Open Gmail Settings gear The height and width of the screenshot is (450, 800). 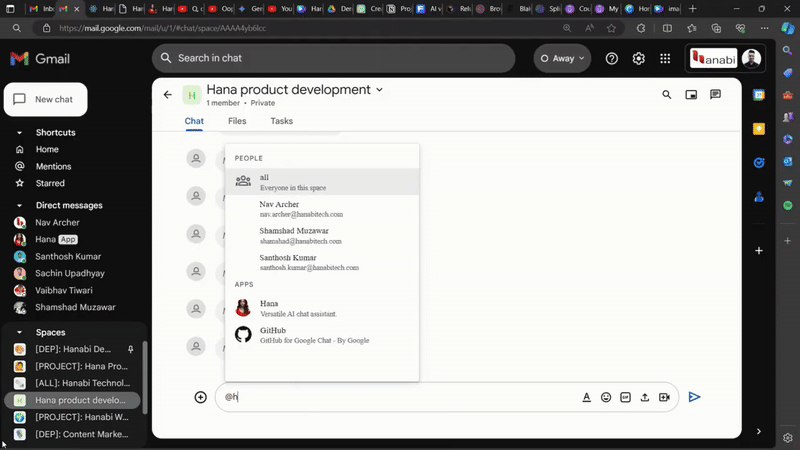[638, 59]
